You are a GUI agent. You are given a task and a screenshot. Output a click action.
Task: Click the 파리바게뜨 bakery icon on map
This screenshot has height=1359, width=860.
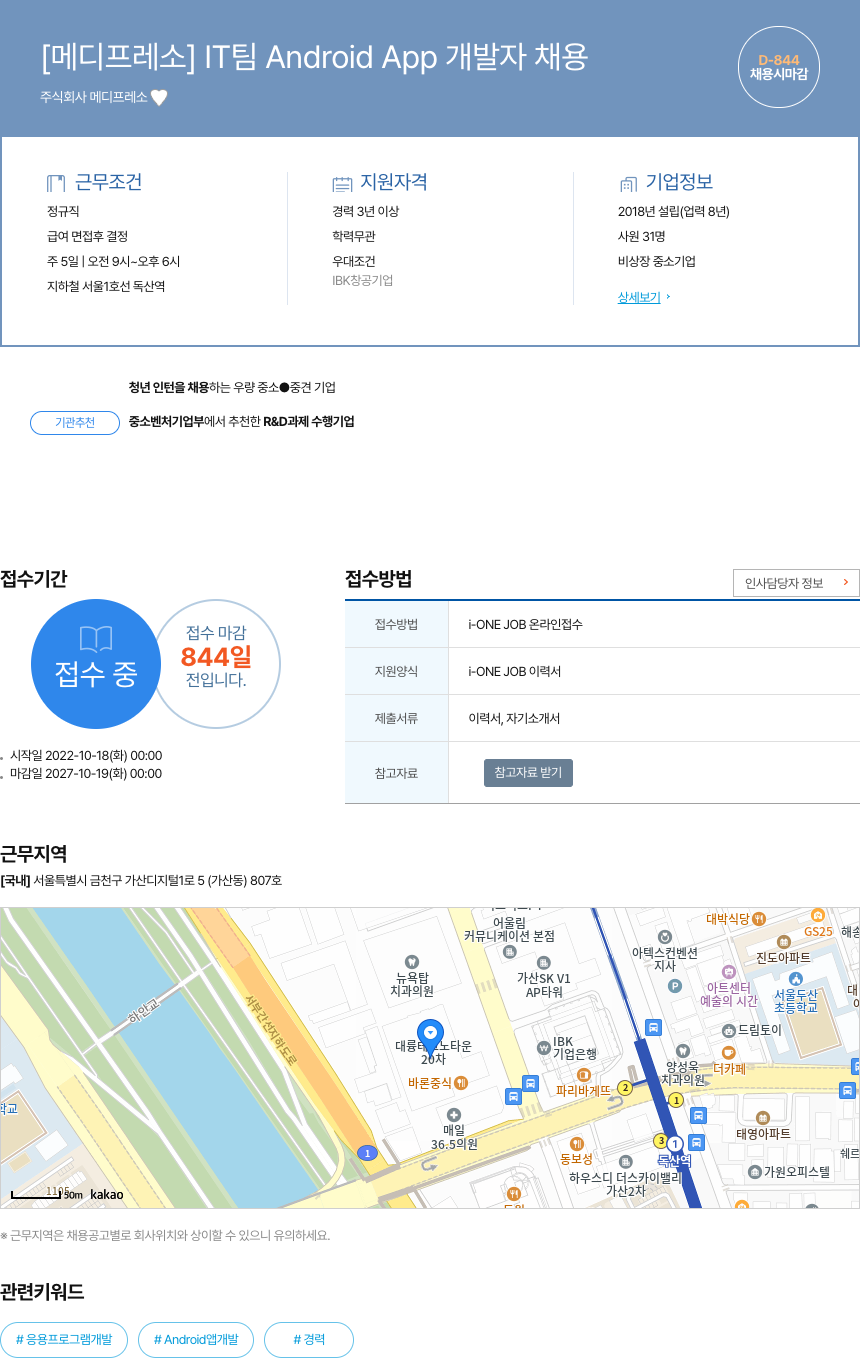[x=583, y=1075]
